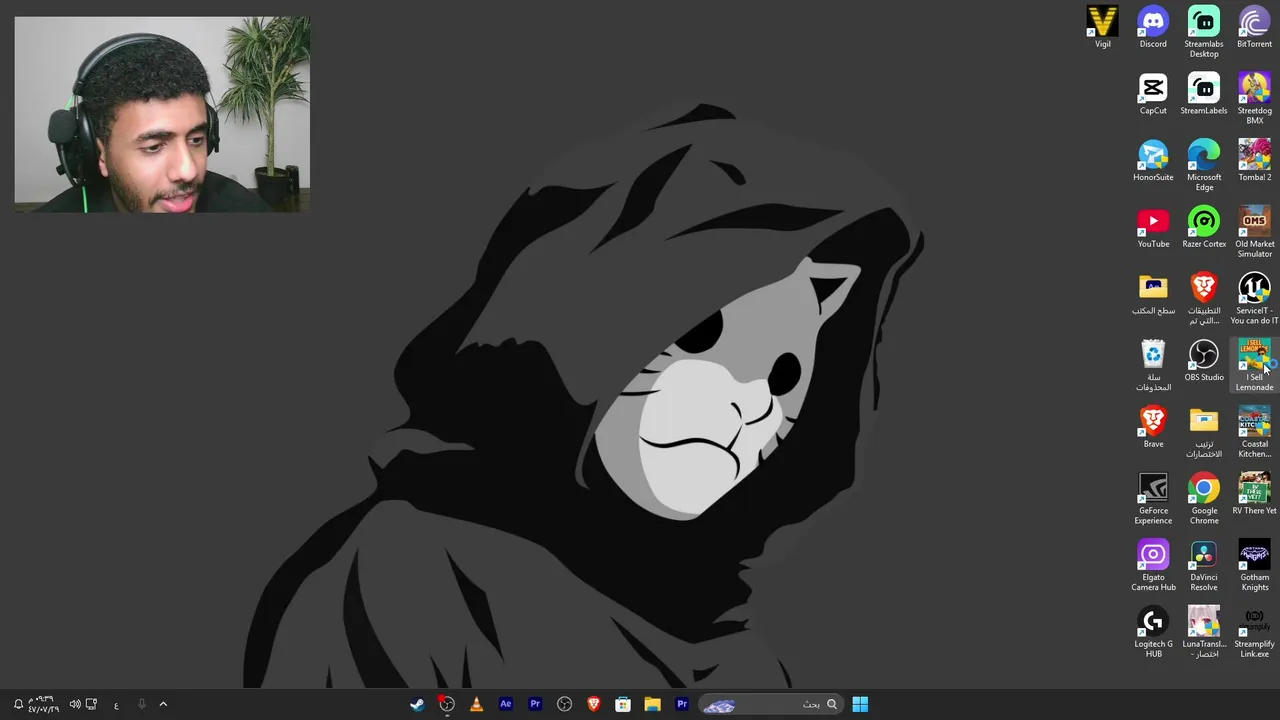Viewport: 1280px width, 720px height.
Task: Open the Razer Cortex icon
Action: tap(1204, 228)
